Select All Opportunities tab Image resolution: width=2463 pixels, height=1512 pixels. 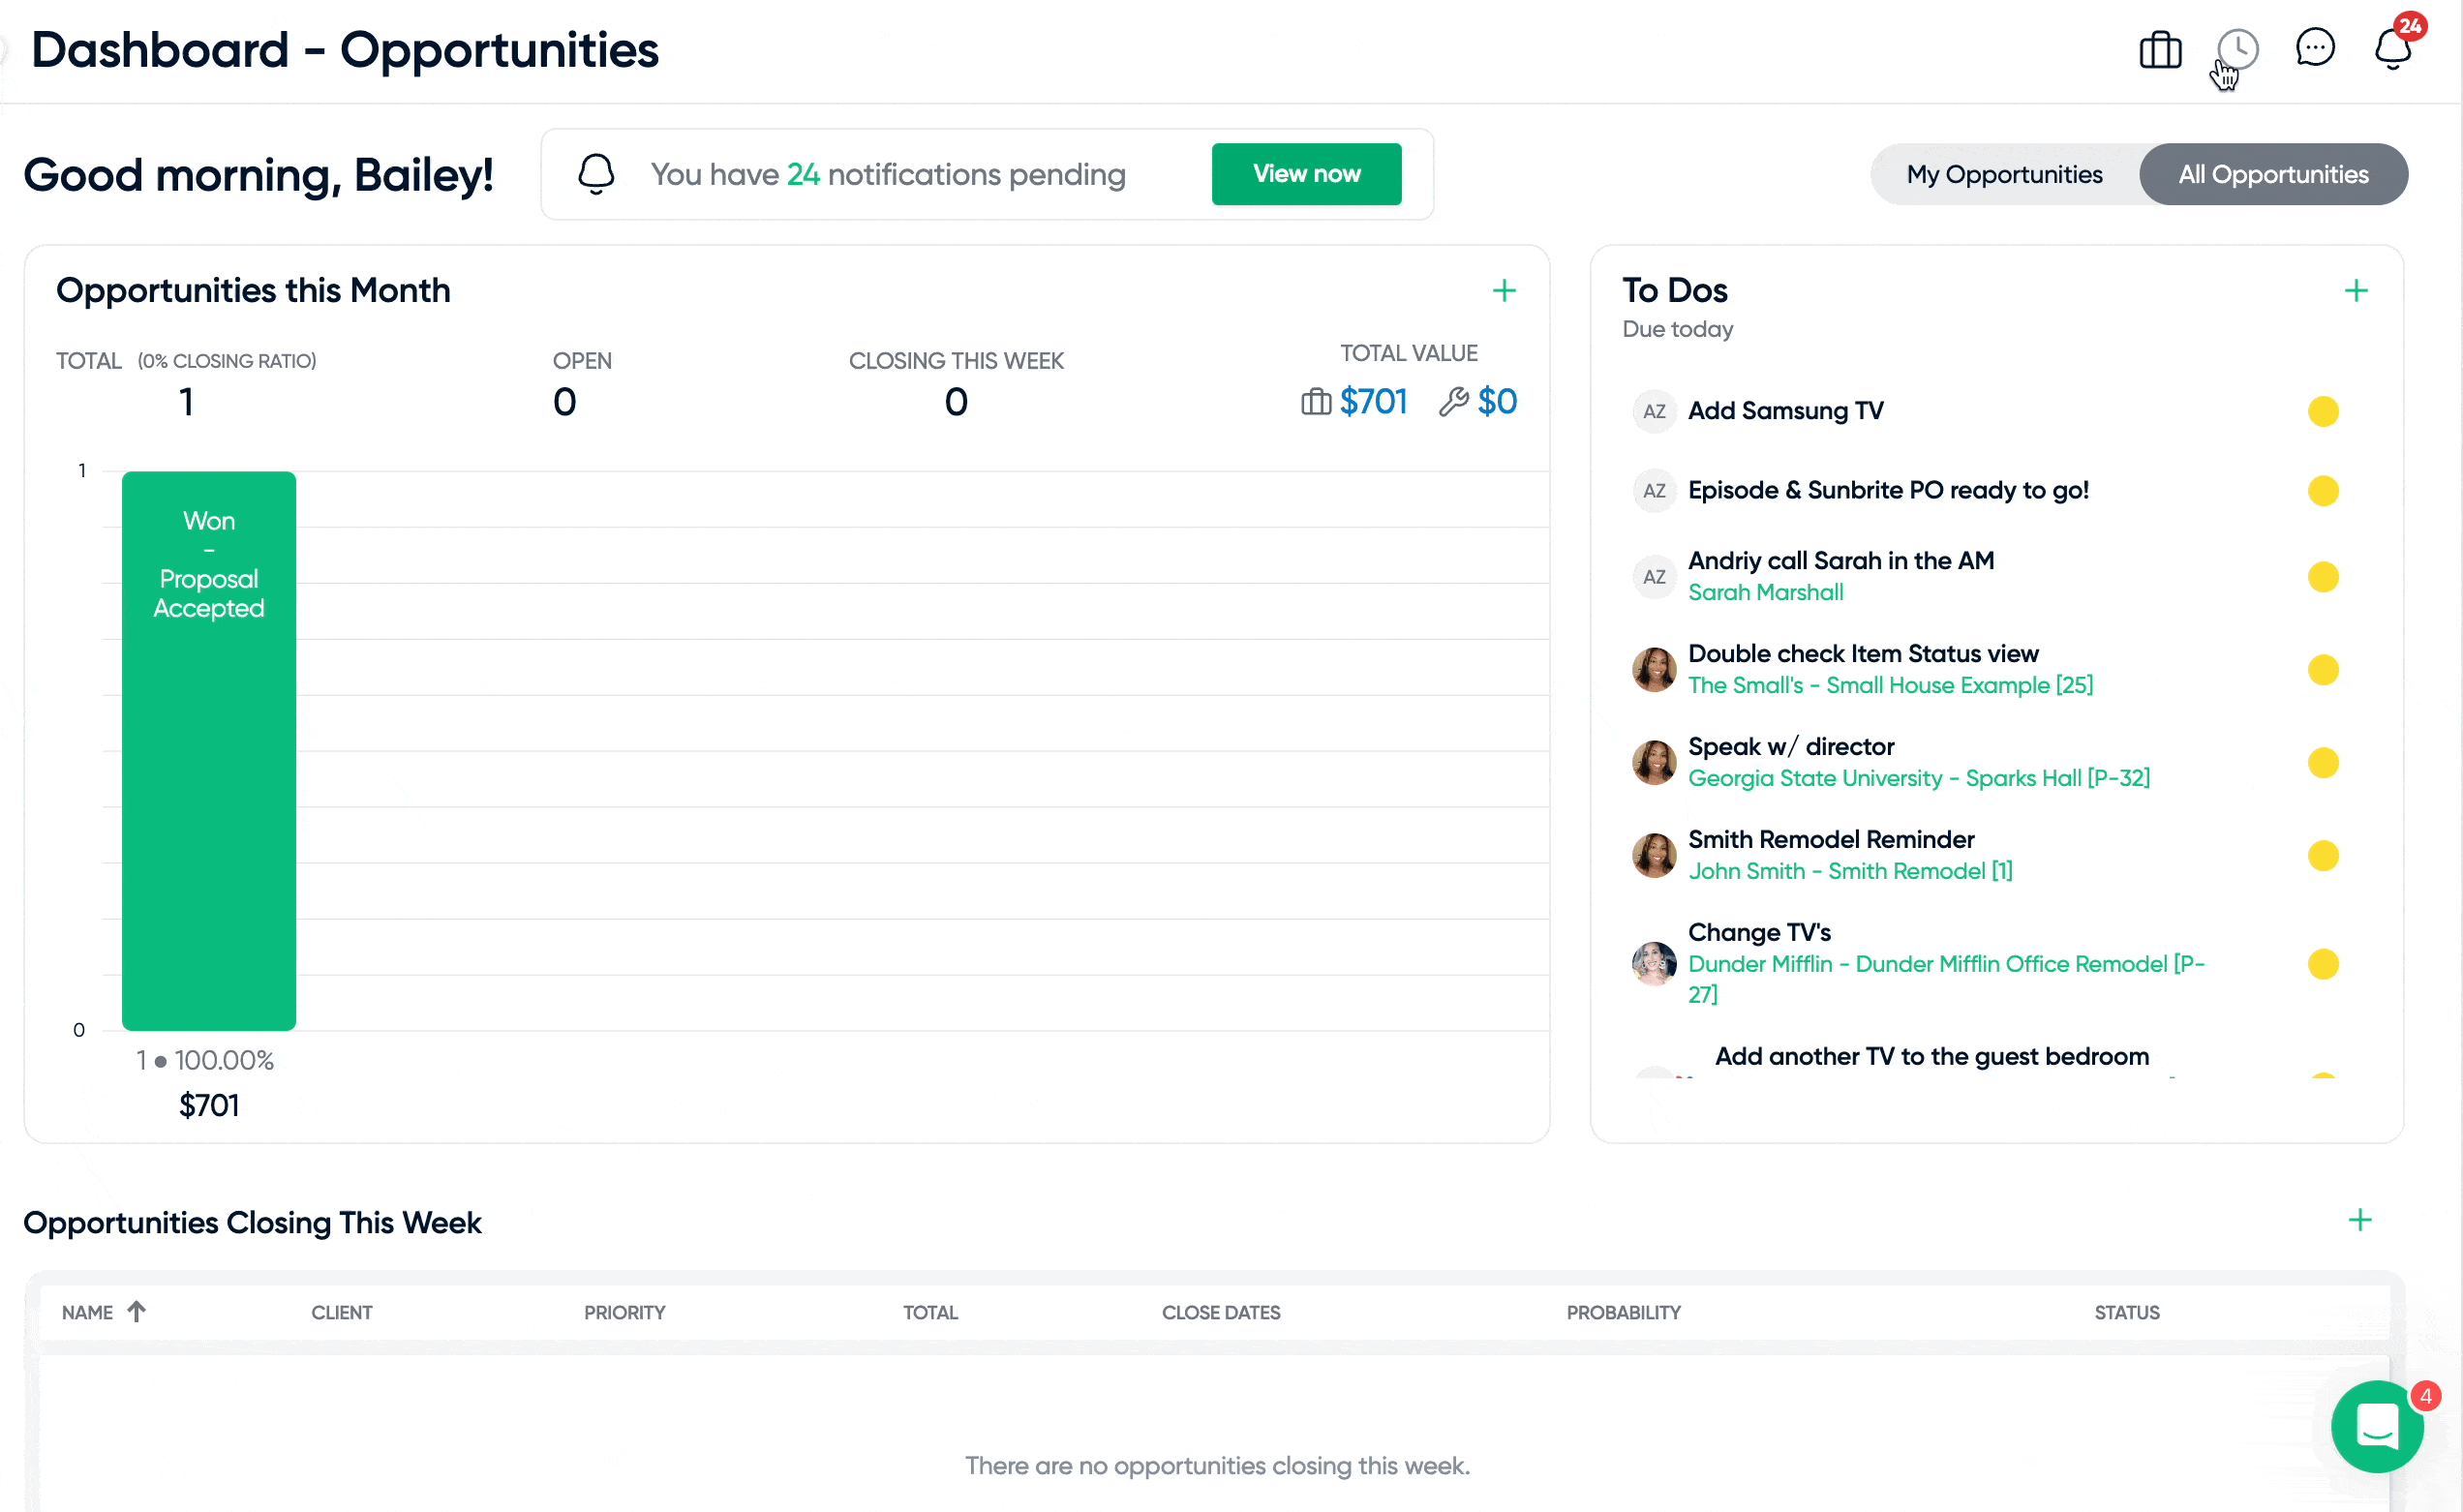pyautogui.click(x=2273, y=174)
